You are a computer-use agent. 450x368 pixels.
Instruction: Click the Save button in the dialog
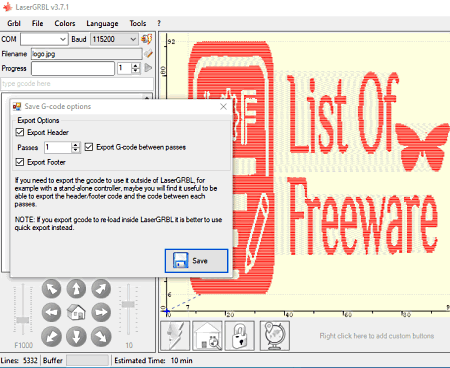coord(197,261)
